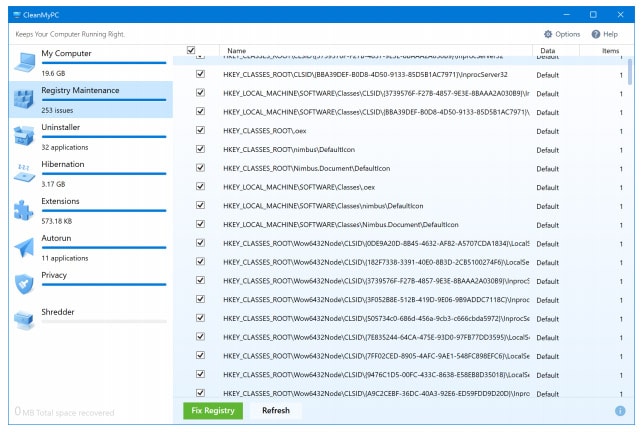Click the Refresh button
Viewport: 642px width, 432px height.
pyautogui.click(x=276, y=411)
